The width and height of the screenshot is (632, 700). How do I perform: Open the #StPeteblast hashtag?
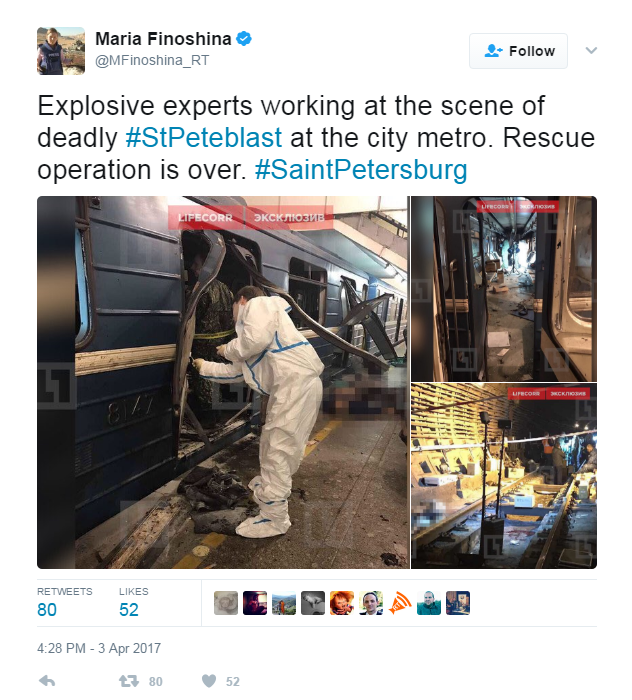[204, 138]
